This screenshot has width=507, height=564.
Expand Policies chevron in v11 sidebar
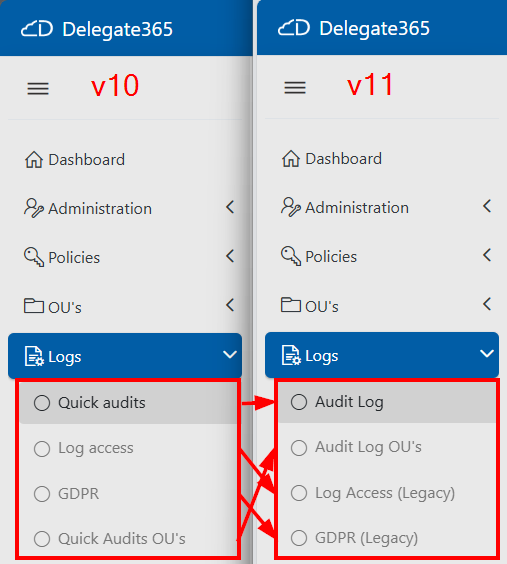pyautogui.click(x=487, y=255)
